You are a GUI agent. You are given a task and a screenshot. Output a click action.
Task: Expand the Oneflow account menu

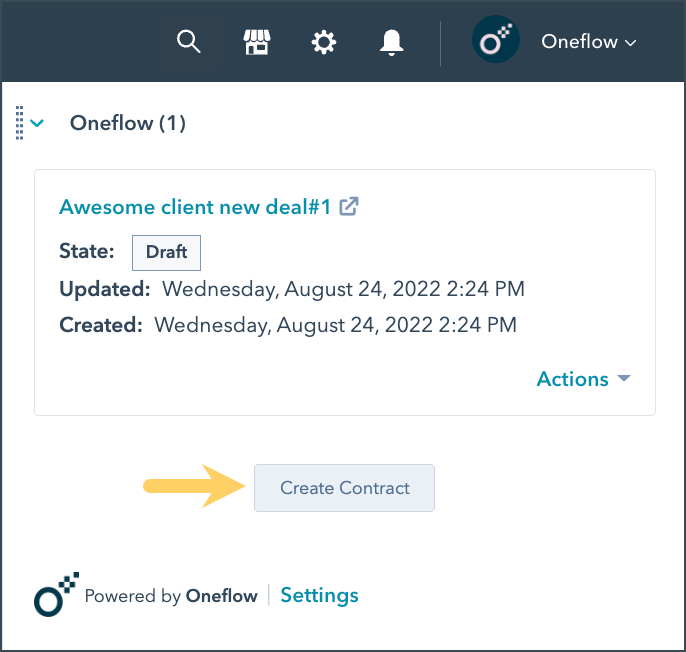588,42
